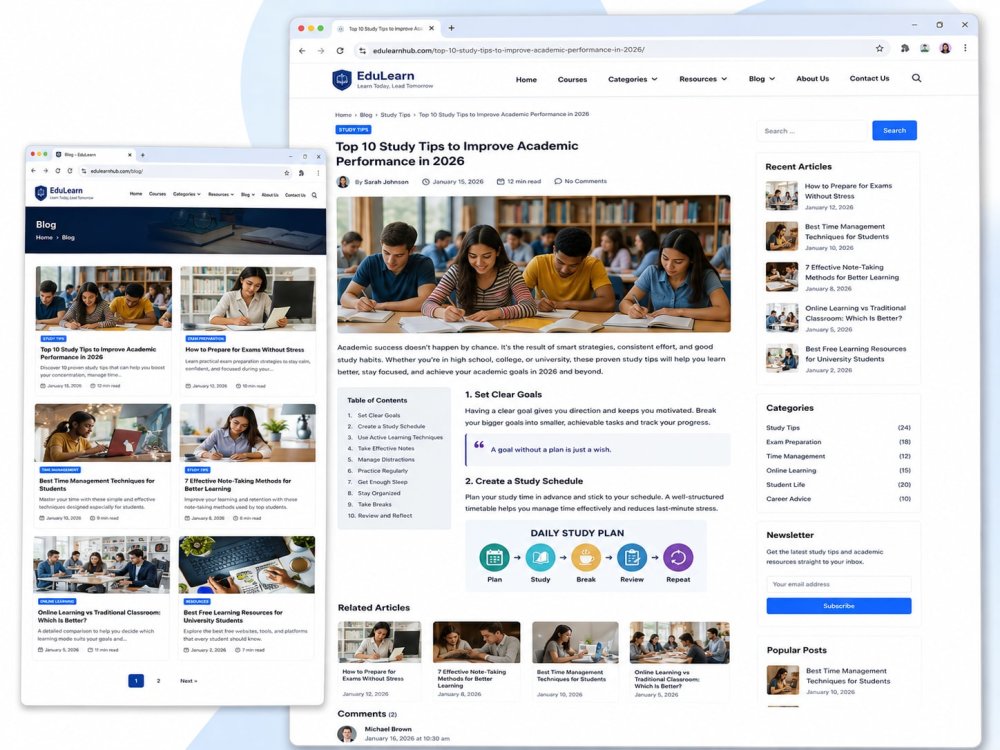Bookmark the article page with the star icon
The image size is (1000, 750).
879,49
